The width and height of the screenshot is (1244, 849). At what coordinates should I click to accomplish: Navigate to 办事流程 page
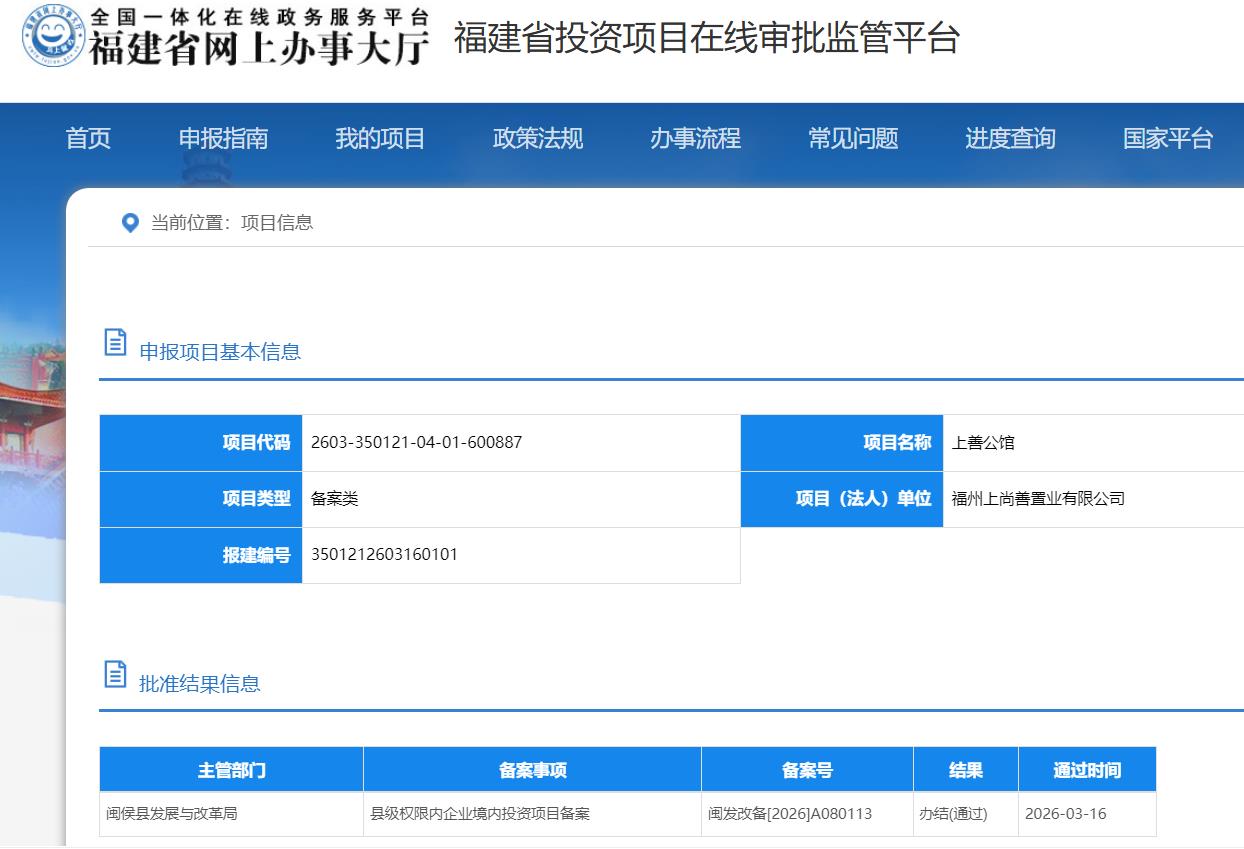695,138
